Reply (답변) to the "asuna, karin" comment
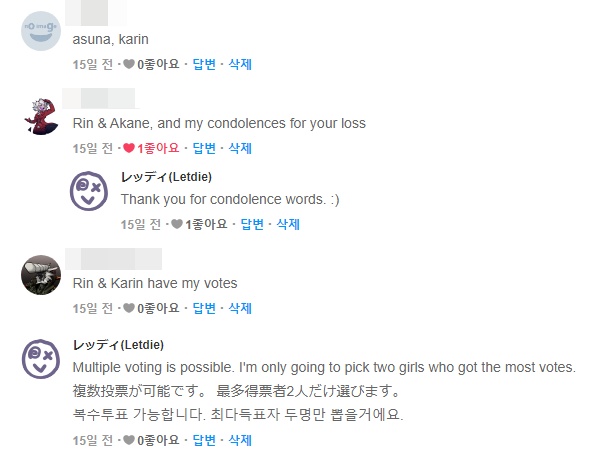The image size is (604, 456). pyautogui.click(x=205, y=65)
